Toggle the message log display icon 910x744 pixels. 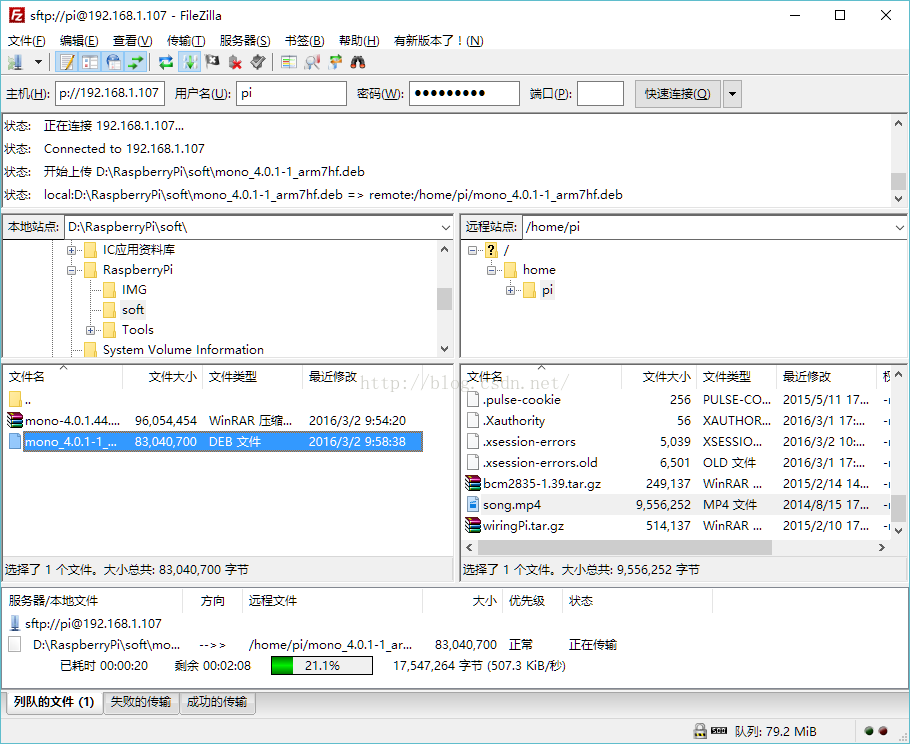click(67, 62)
